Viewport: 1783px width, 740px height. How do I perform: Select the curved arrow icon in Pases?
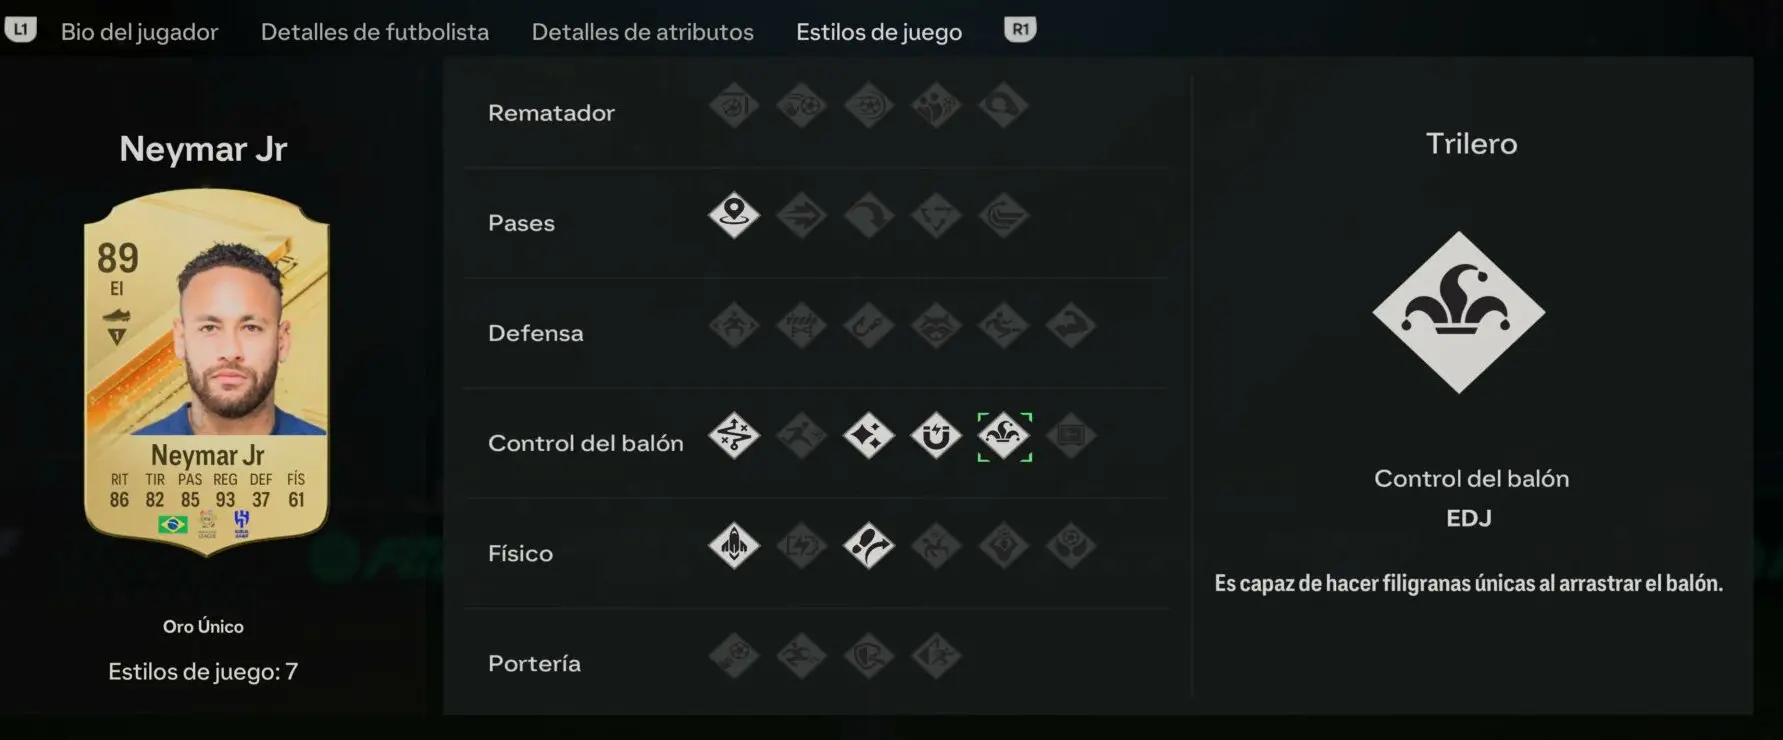tap(868, 215)
